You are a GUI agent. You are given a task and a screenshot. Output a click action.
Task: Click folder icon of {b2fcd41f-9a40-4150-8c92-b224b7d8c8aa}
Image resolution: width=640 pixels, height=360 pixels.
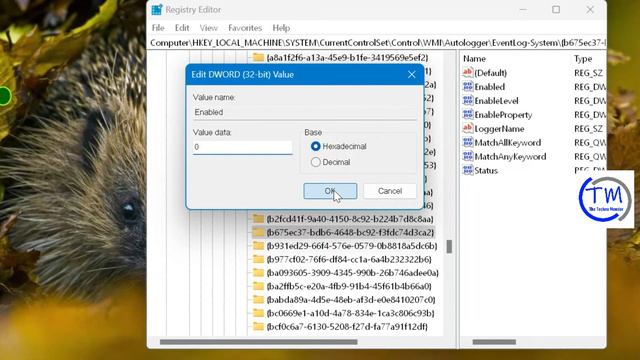tap(258, 219)
